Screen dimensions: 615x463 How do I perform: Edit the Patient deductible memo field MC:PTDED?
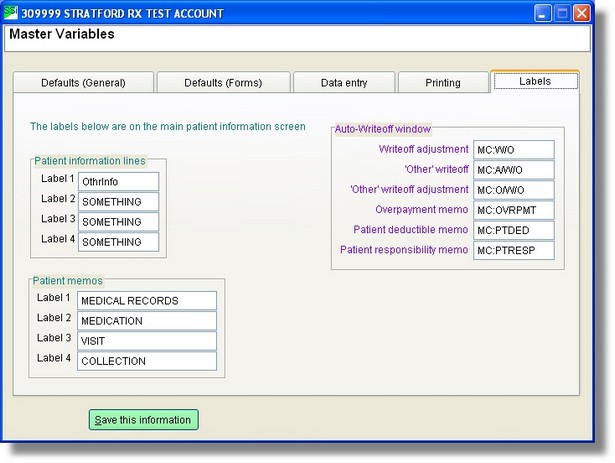pos(514,230)
